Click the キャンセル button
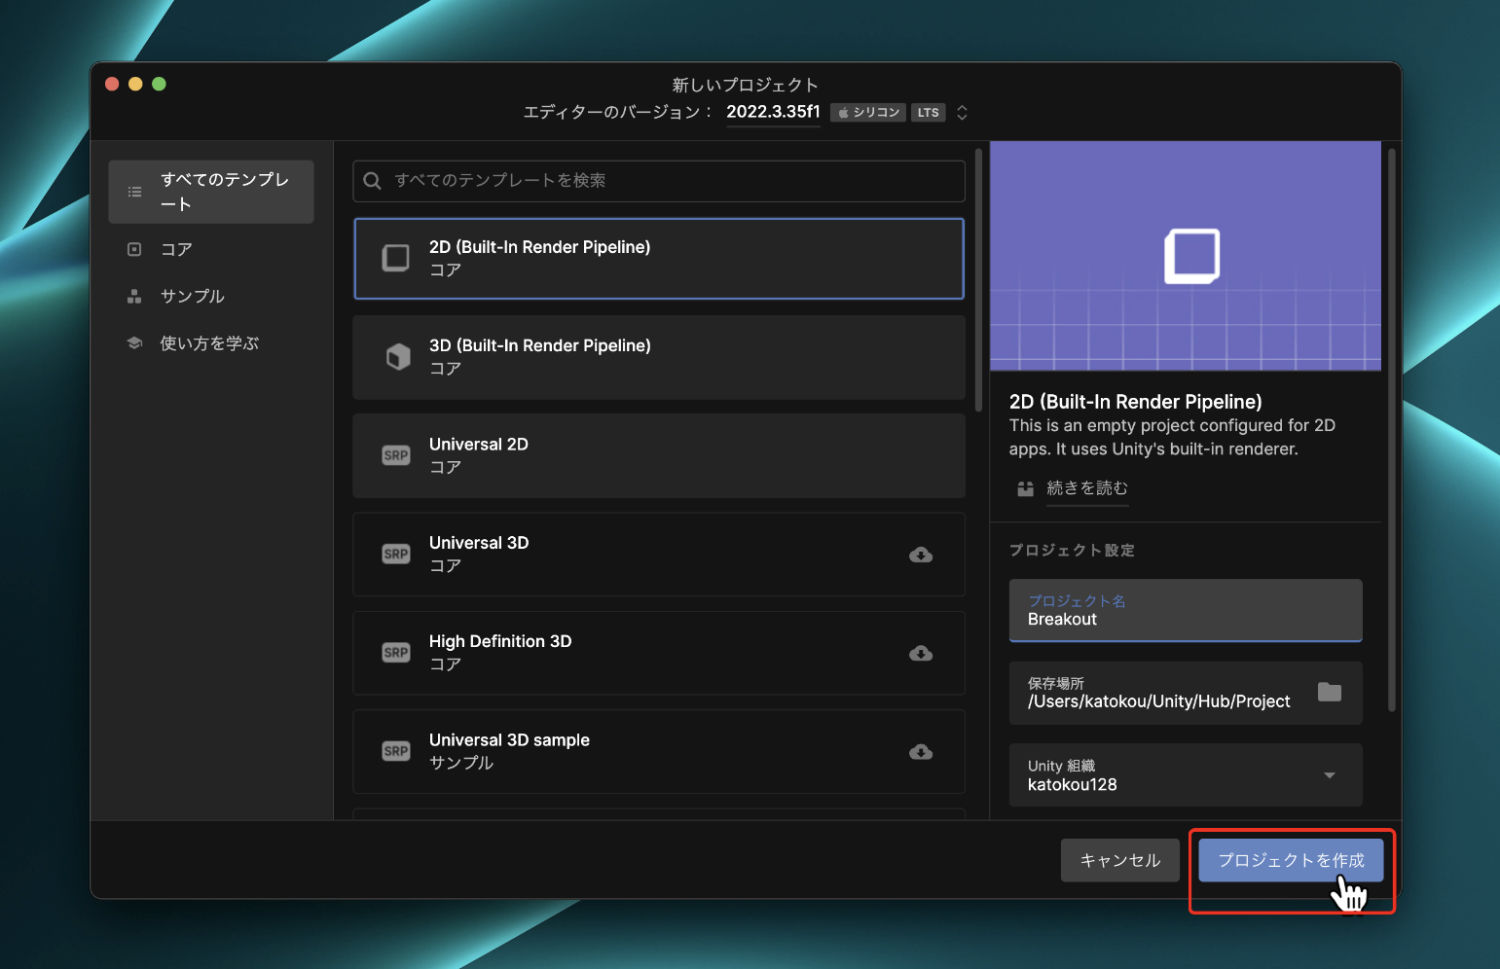Screen dimensions: 1500x969 (x=1120, y=860)
